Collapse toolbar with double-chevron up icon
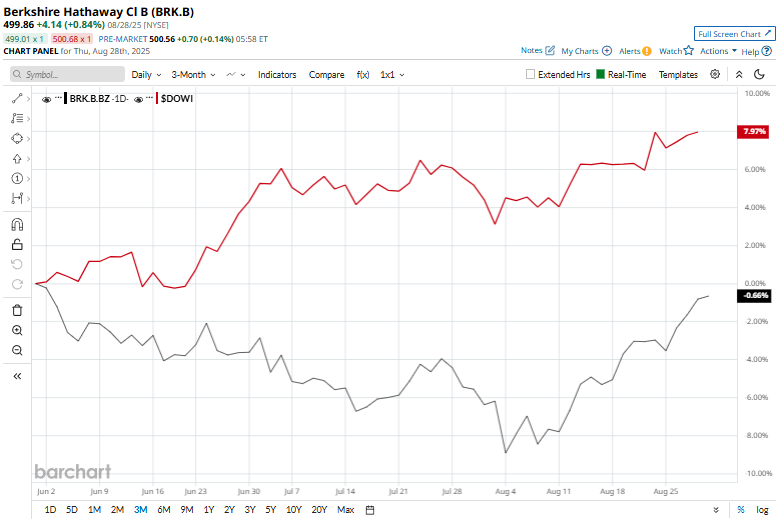This screenshot has height=527, width=776. [739, 75]
